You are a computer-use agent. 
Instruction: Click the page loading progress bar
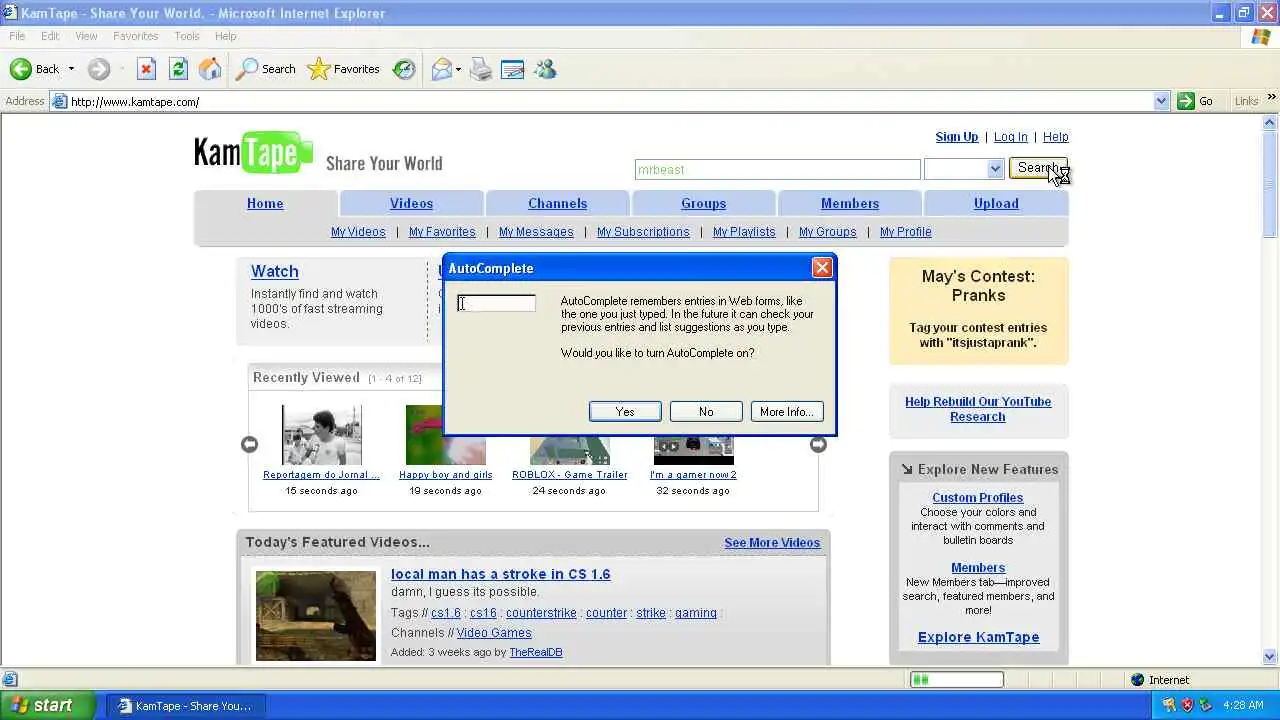click(956, 680)
